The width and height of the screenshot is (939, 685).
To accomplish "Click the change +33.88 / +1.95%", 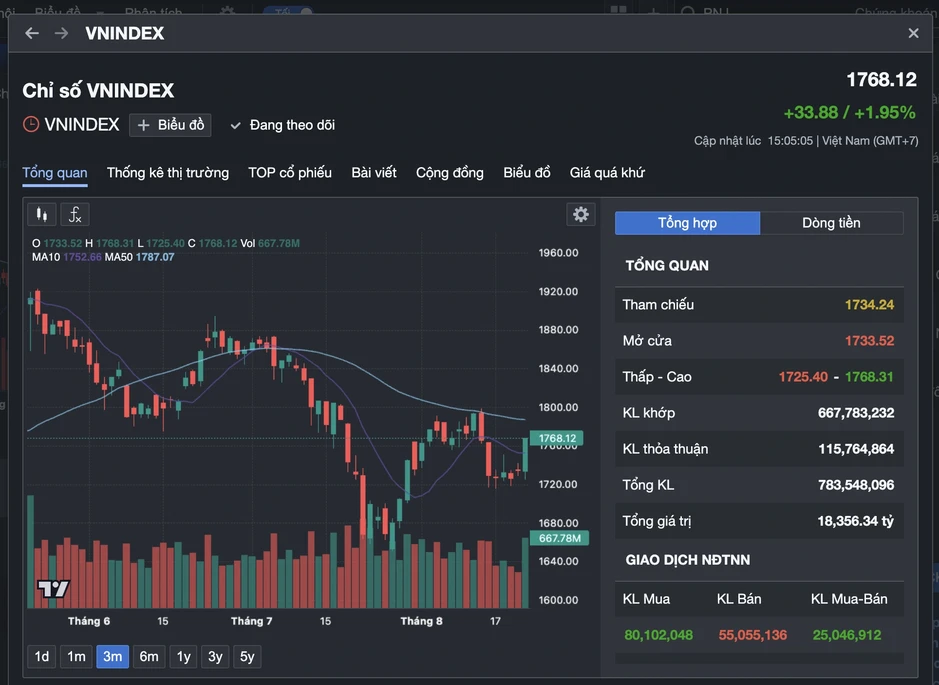I will click(x=849, y=113).
